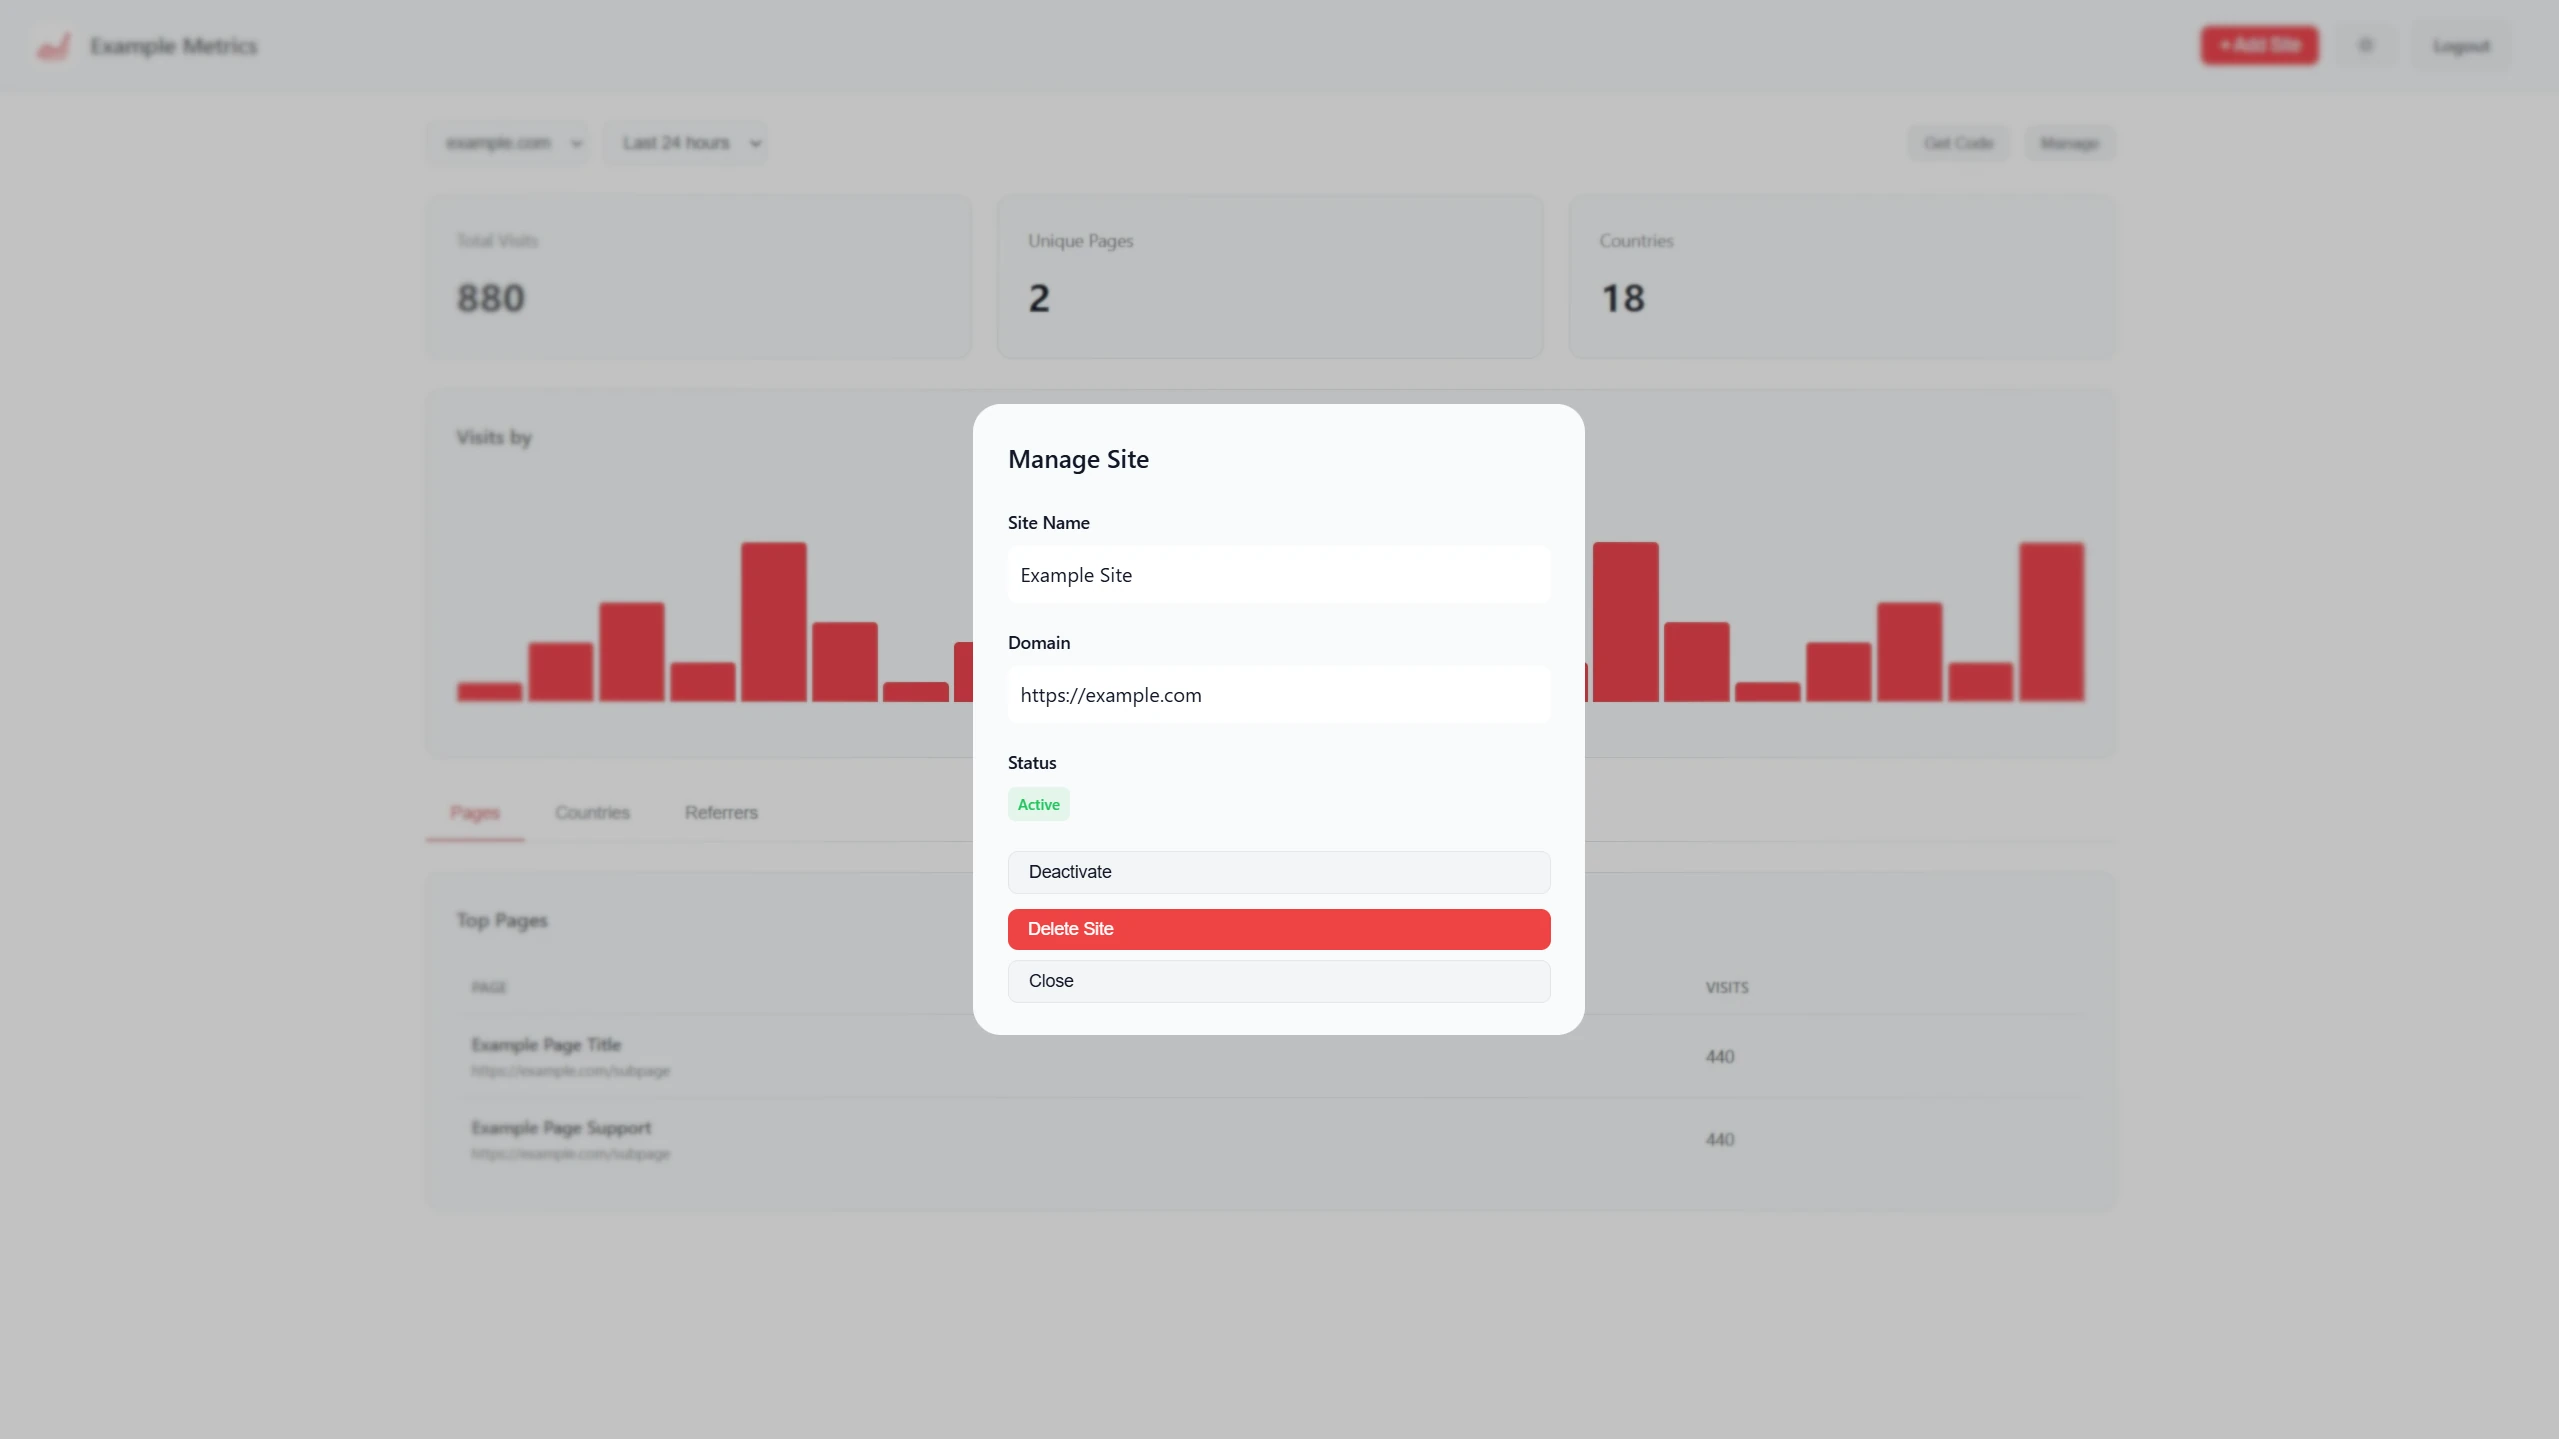This screenshot has width=2559, height=1439.
Task: Click the Example Metrics logo icon
Action: [53, 45]
